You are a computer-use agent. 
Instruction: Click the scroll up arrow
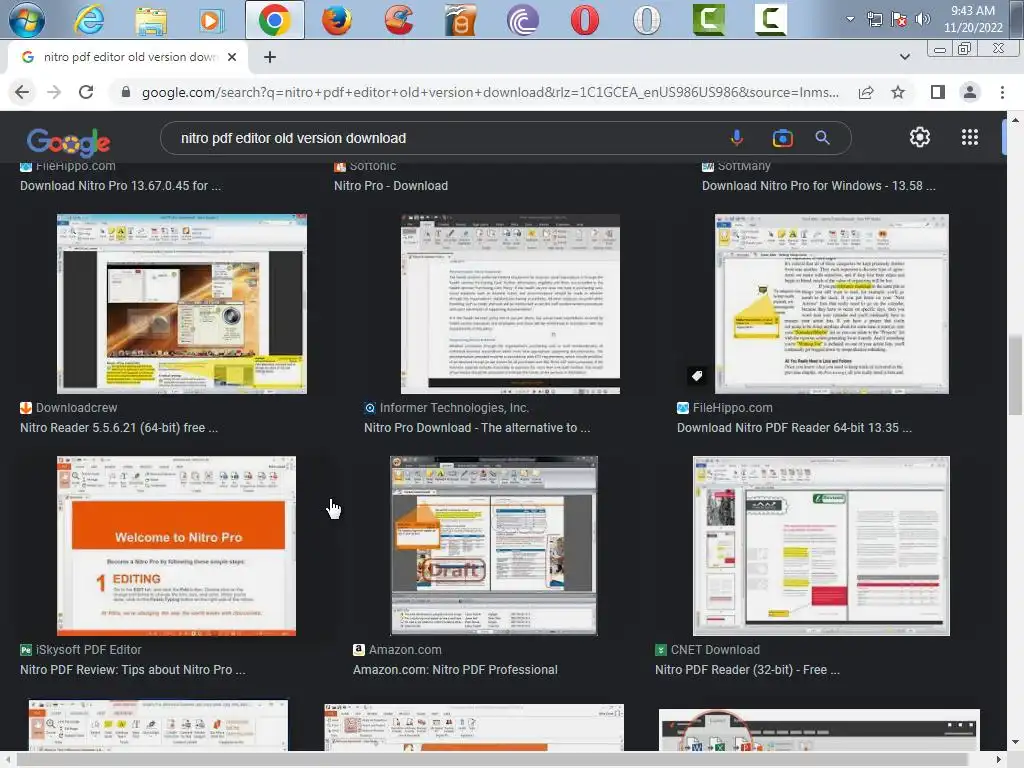1014,120
